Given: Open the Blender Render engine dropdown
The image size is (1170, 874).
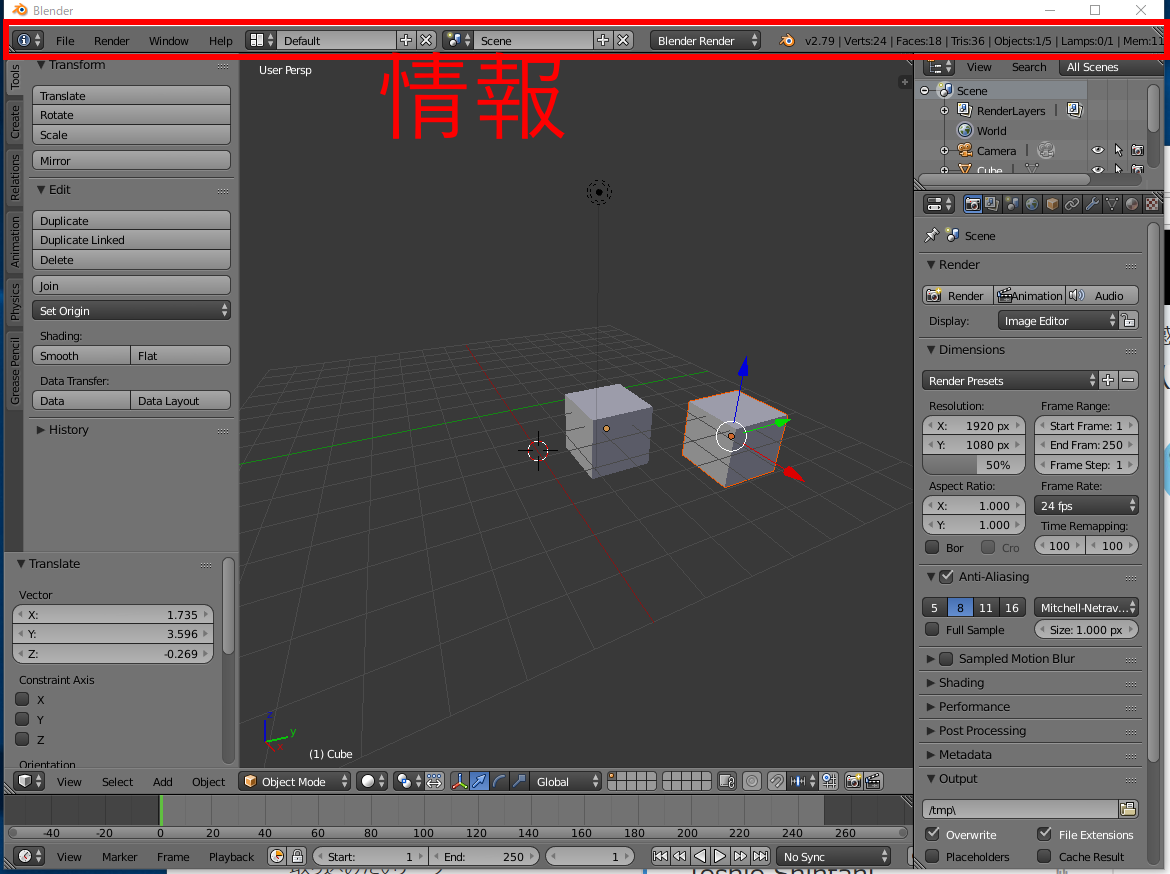Looking at the screenshot, I should point(705,40).
